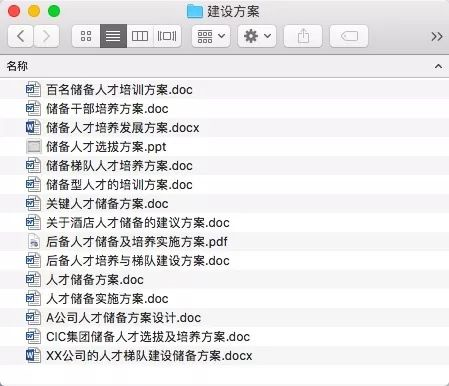This screenshot has width=449, height=386.
Task: Go back with the left arrow button
Action: coord(20,36)
